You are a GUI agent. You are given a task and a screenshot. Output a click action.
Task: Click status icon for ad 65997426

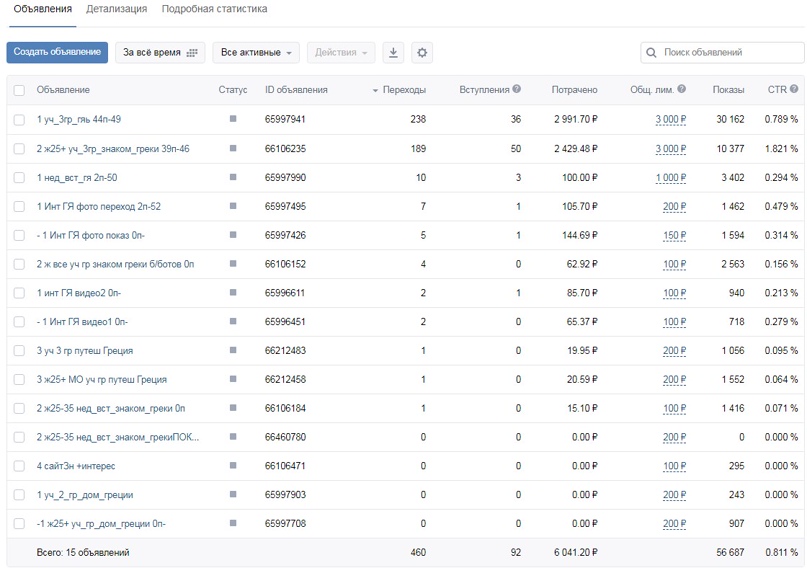point(233,235)
